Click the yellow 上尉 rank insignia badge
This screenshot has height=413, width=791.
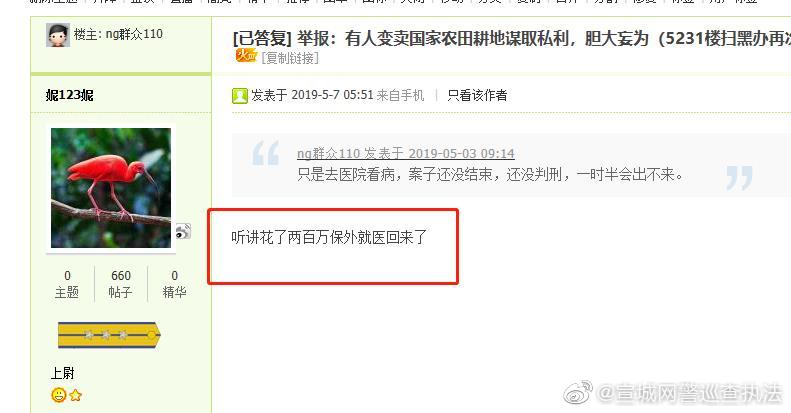[109, 335]
